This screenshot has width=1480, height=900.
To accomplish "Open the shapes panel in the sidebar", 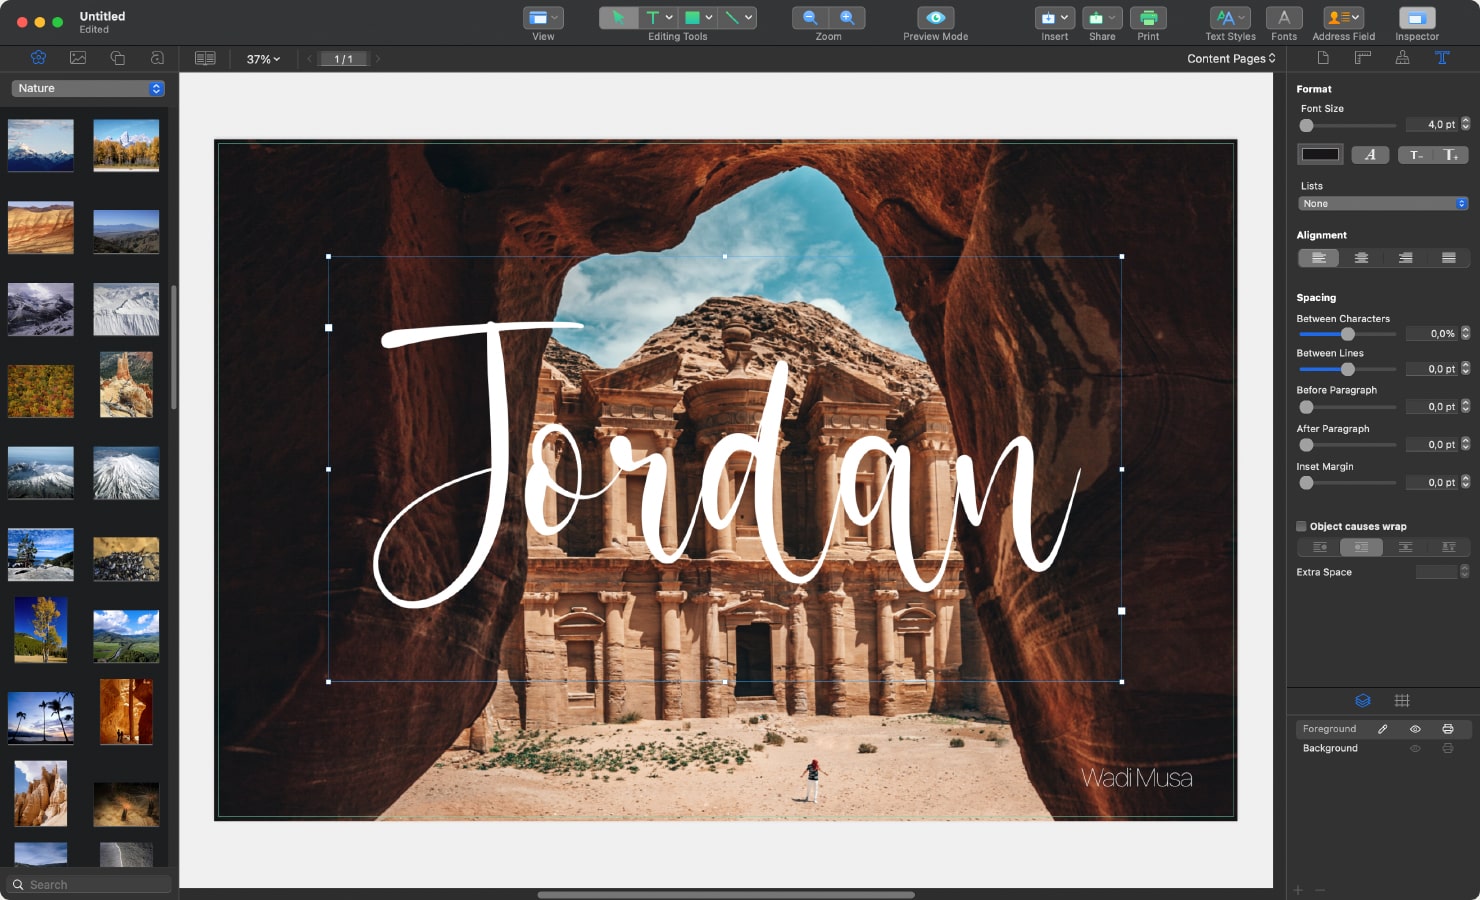I will [119, 58].
